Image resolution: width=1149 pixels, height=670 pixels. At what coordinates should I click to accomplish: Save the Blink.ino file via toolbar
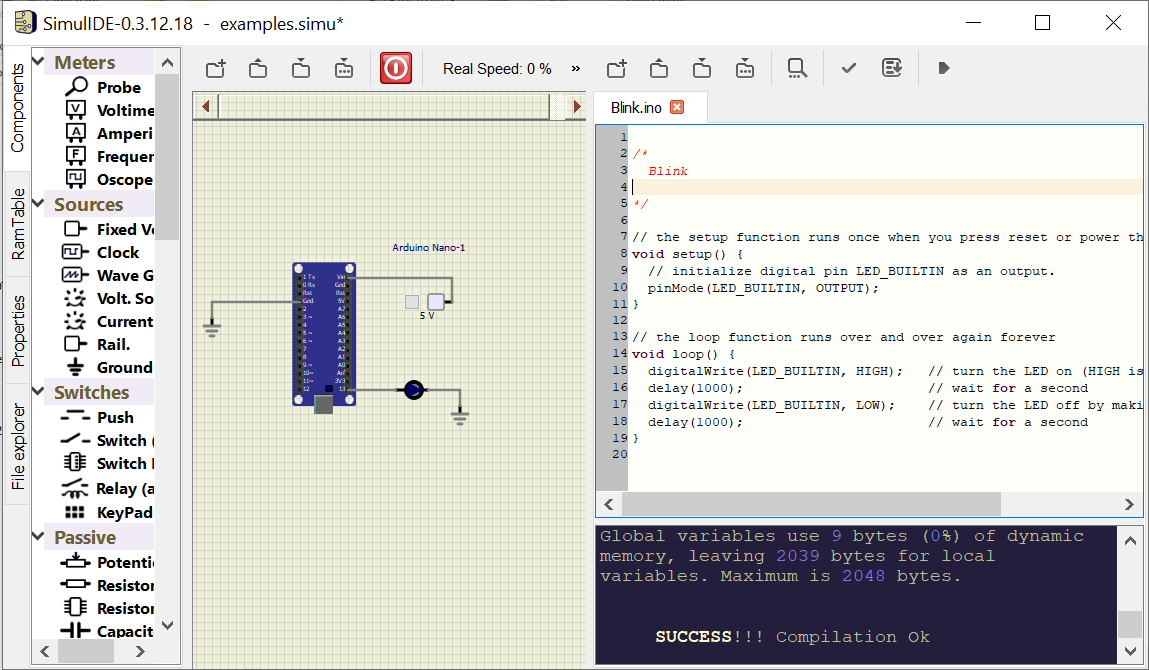pos(702,69)
